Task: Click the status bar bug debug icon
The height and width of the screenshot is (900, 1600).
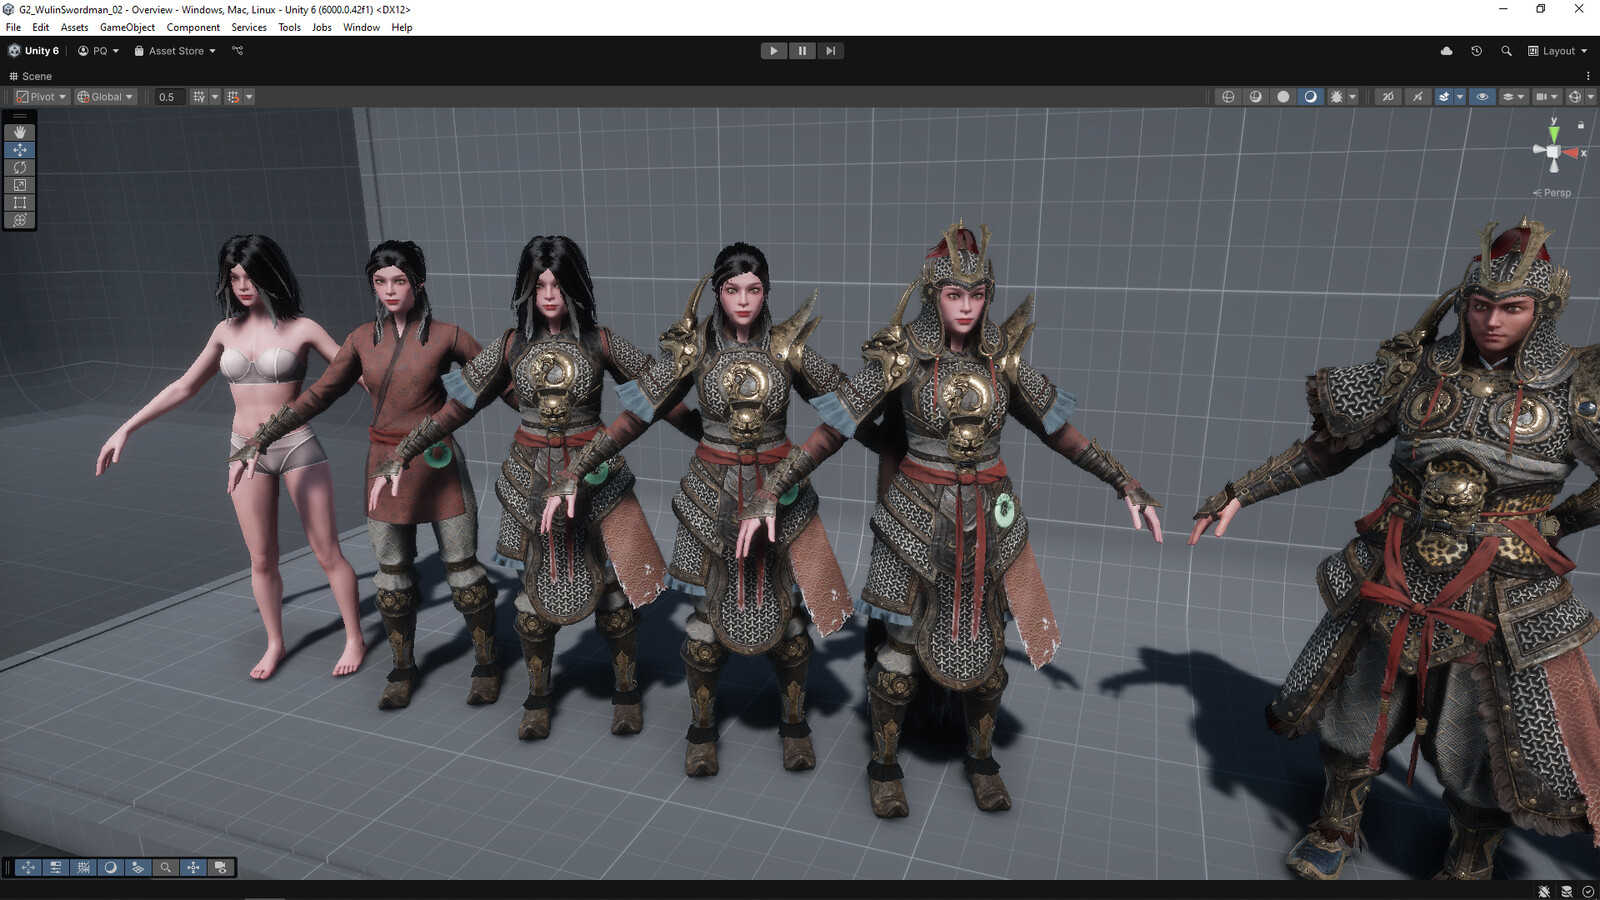Action: click(1544, 891)
